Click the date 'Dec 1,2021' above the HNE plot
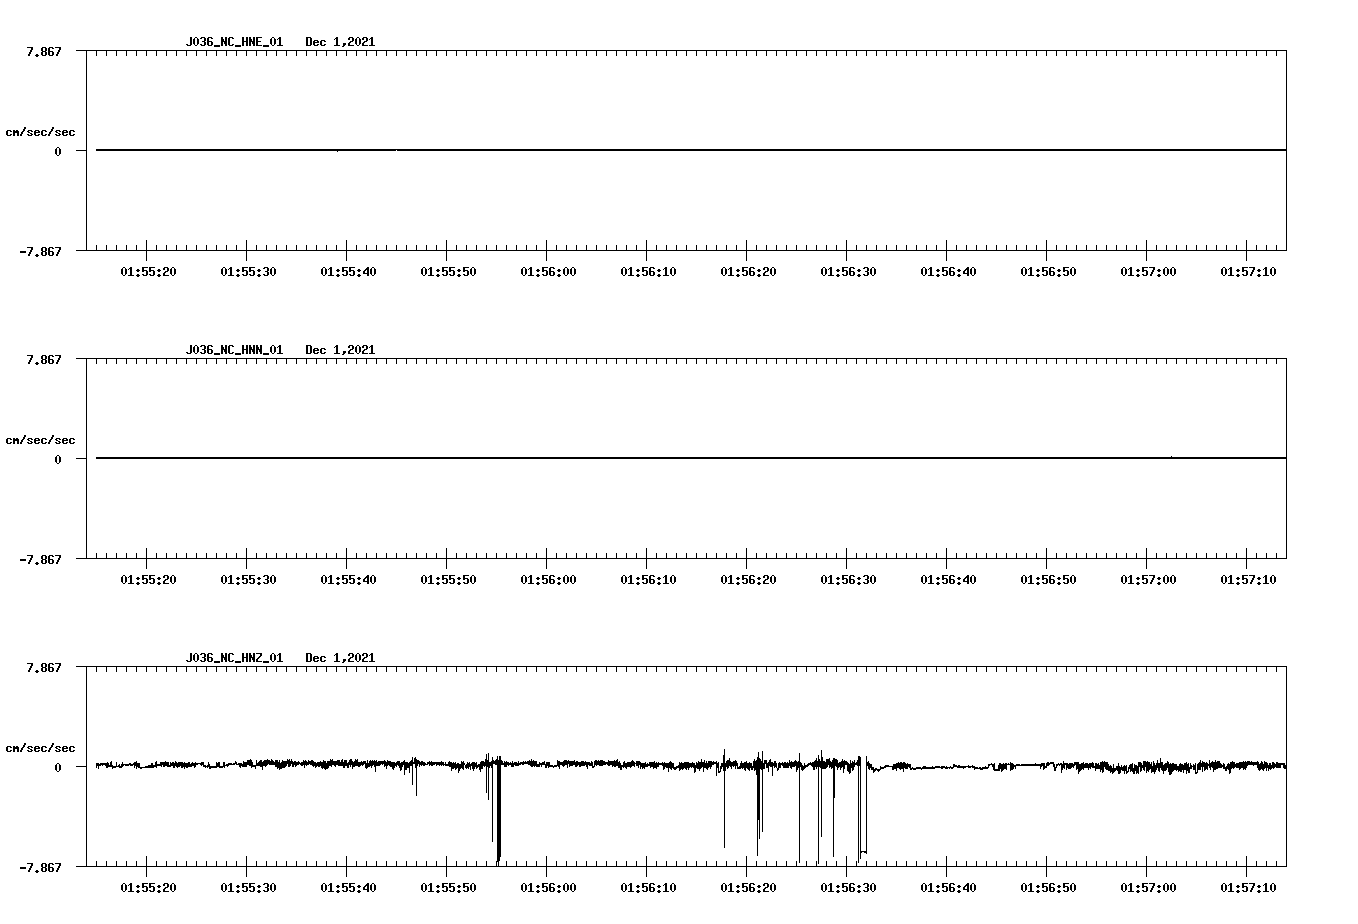 click(340, 42)
